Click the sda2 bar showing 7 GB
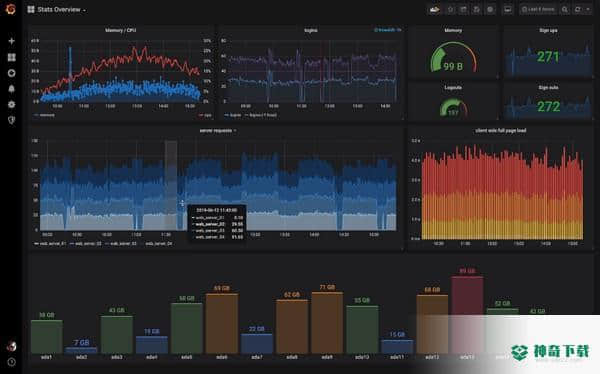 click(81, 350)
